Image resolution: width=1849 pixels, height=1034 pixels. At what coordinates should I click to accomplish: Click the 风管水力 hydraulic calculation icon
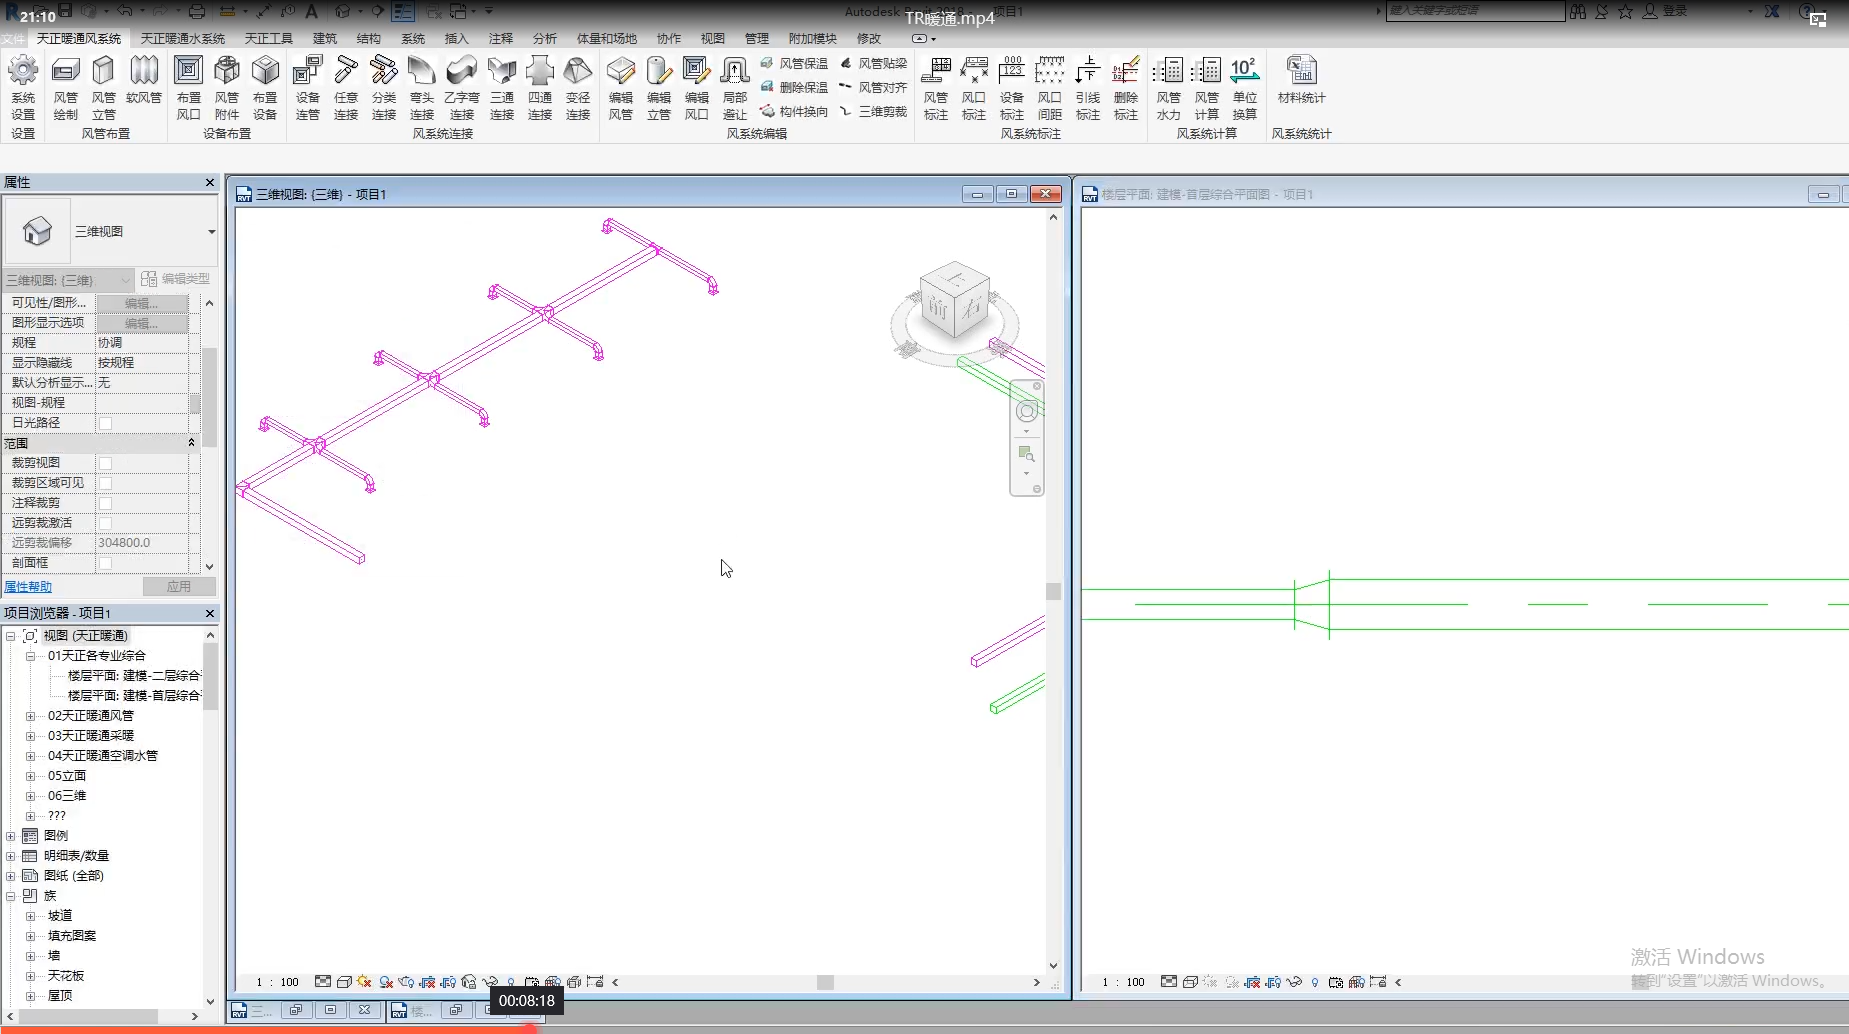1168,72
